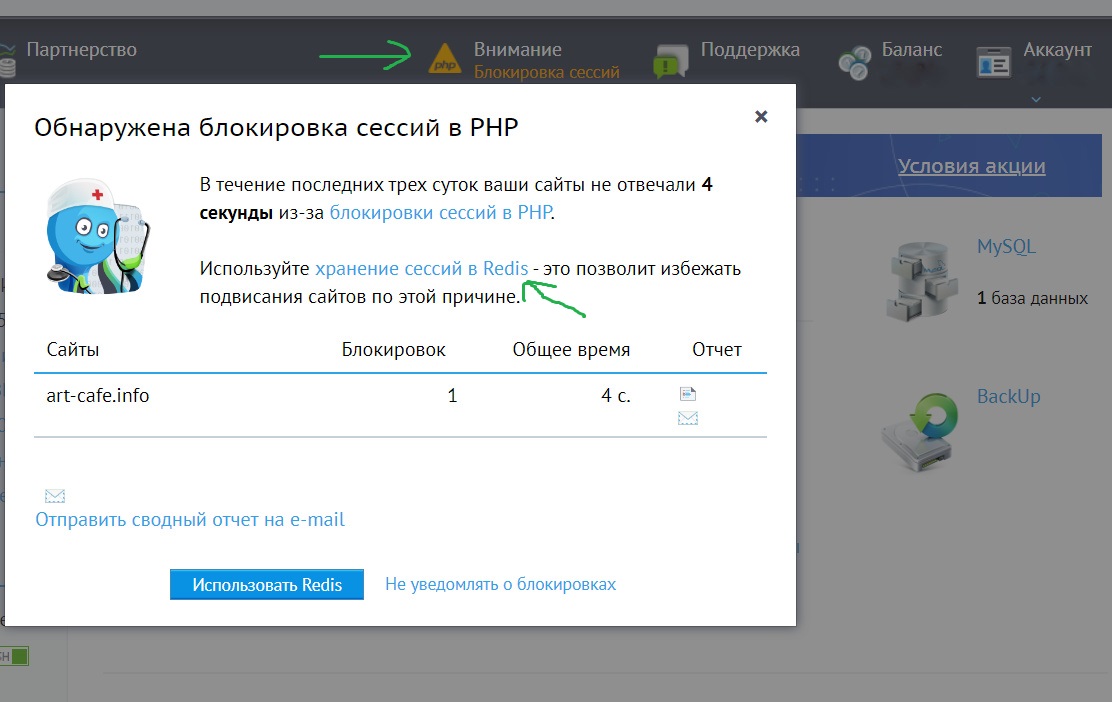The height and width of the screenshot is (702, 1112).
Task: Click the Блокировок column header
Action: 394,350
